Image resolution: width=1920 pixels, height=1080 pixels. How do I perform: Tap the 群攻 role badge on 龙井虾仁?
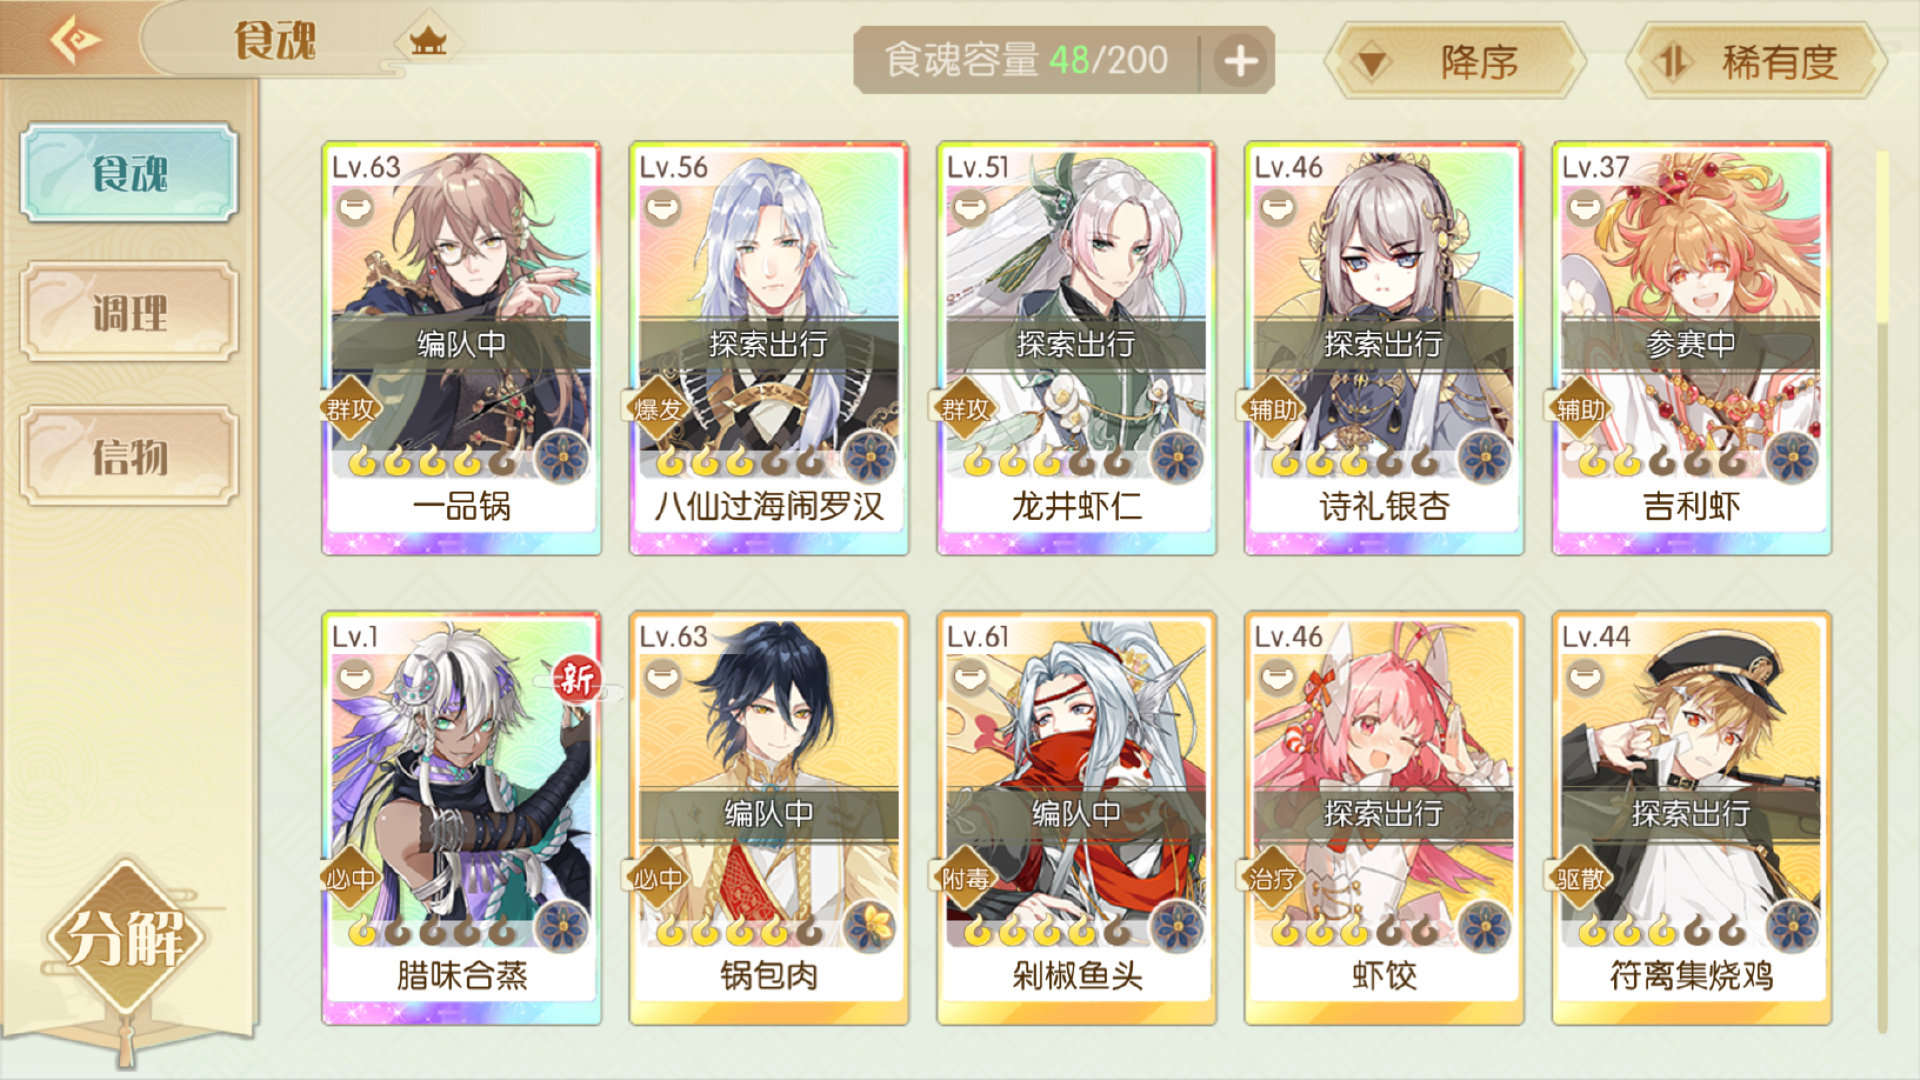coord(964,408)
